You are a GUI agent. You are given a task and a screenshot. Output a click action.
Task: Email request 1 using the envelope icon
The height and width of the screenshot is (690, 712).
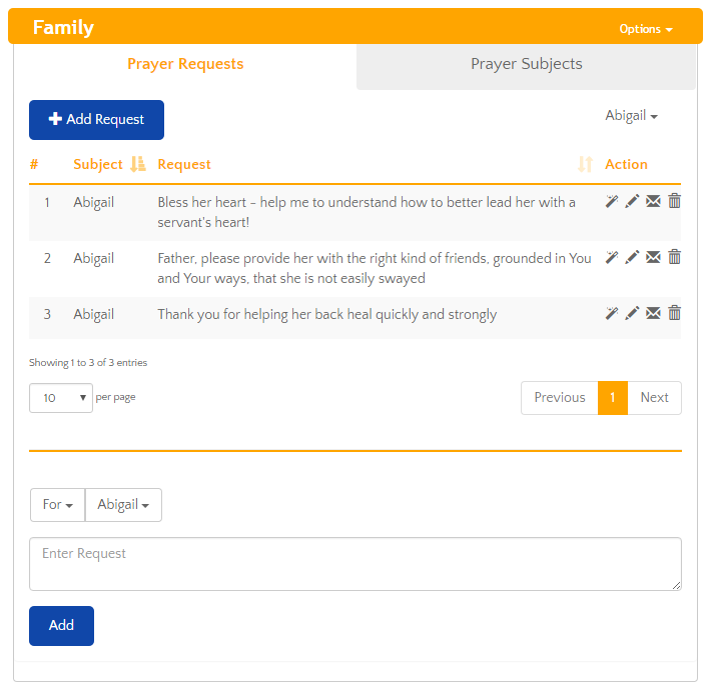click(653, 201)
